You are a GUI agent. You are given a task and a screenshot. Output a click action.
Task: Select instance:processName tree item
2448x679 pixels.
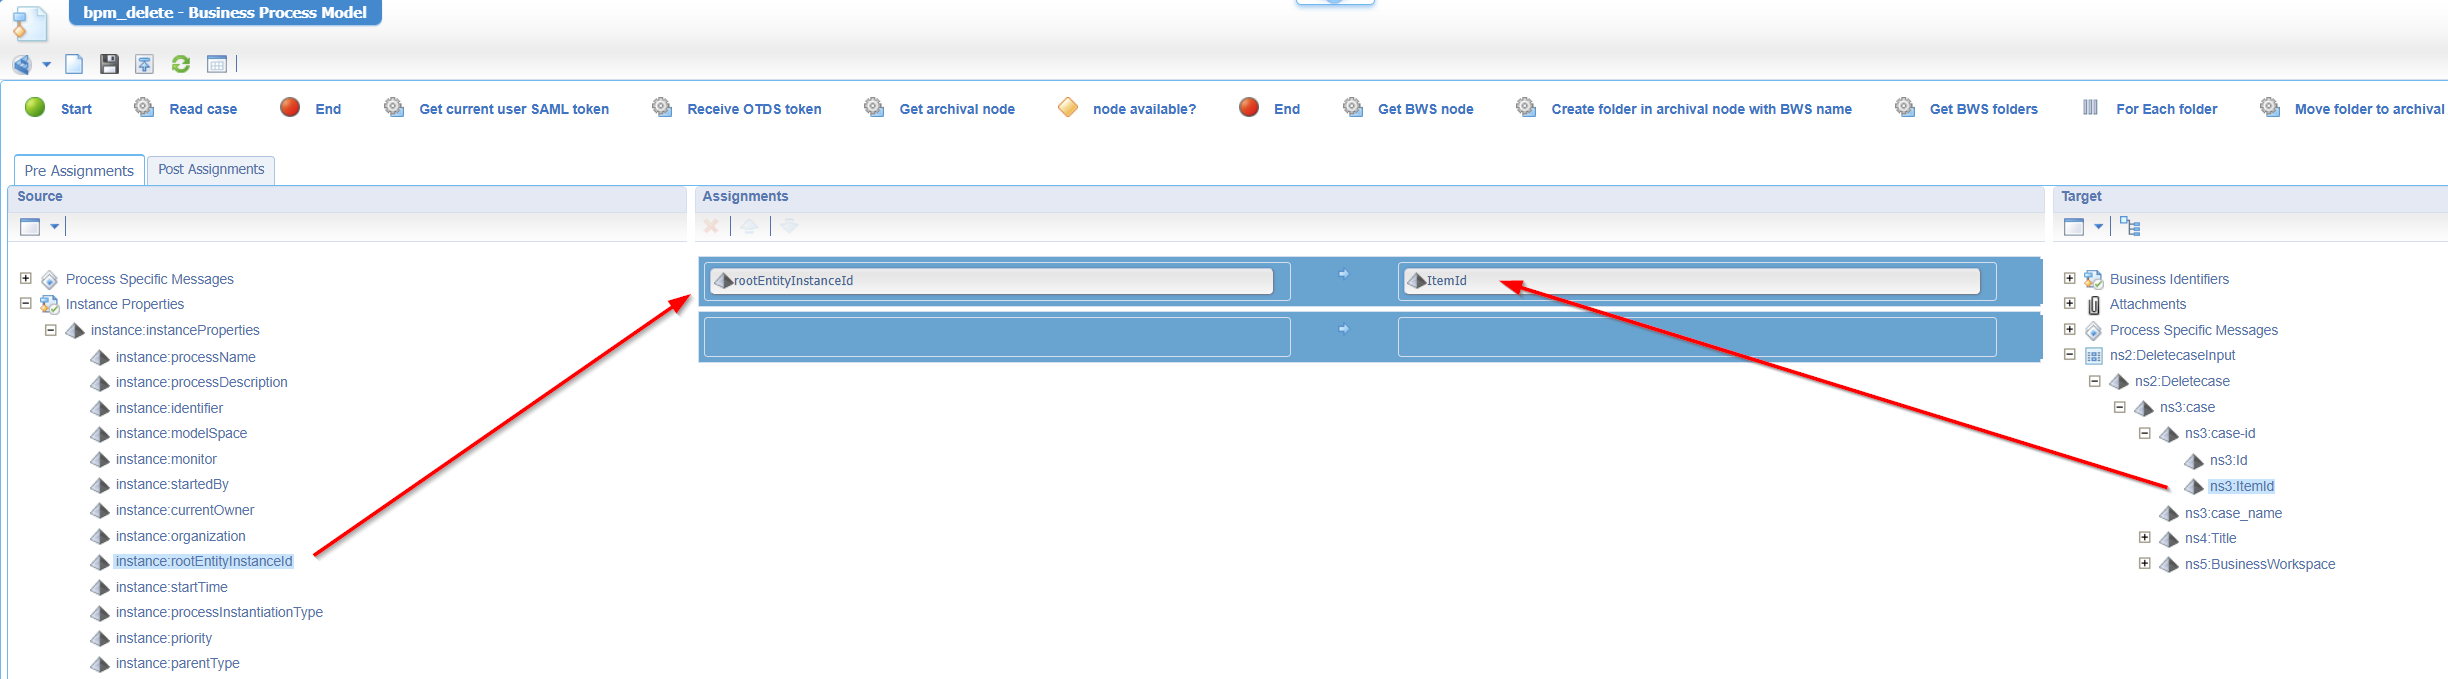[186, 357]
